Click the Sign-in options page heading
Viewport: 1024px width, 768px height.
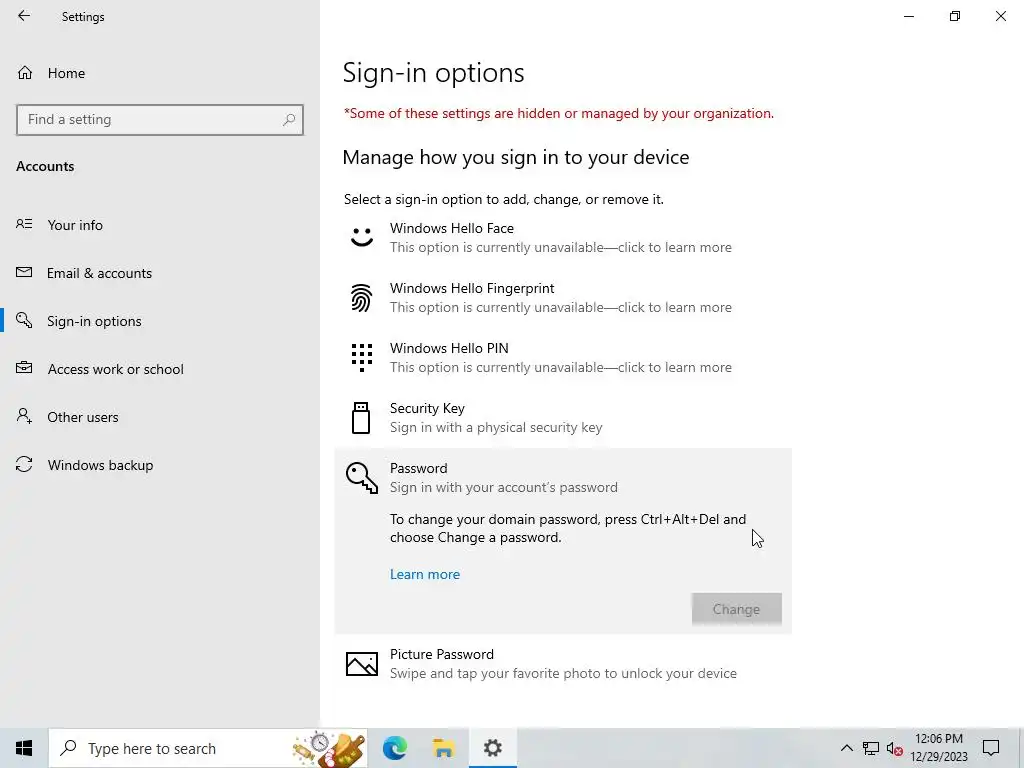[x=434, y=72]
